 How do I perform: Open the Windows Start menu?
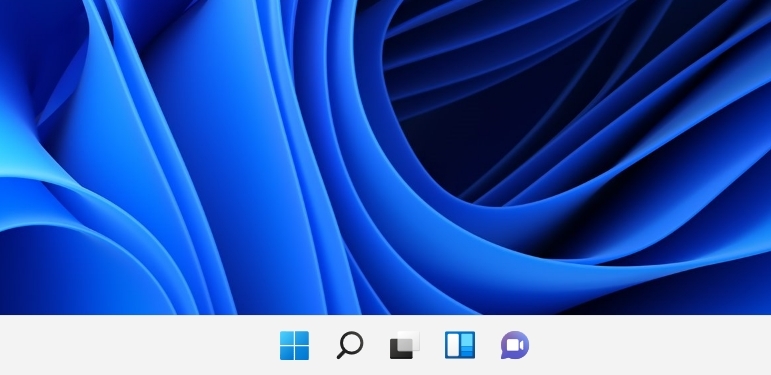click(295, 345)
